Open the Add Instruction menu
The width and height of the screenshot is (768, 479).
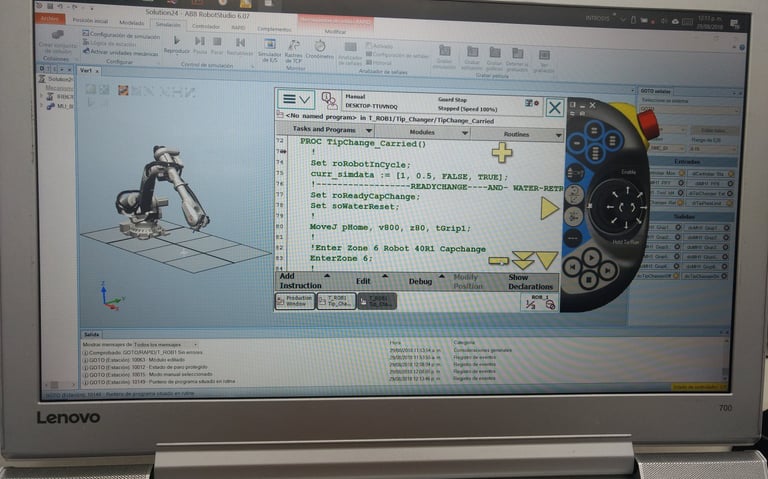302,281
